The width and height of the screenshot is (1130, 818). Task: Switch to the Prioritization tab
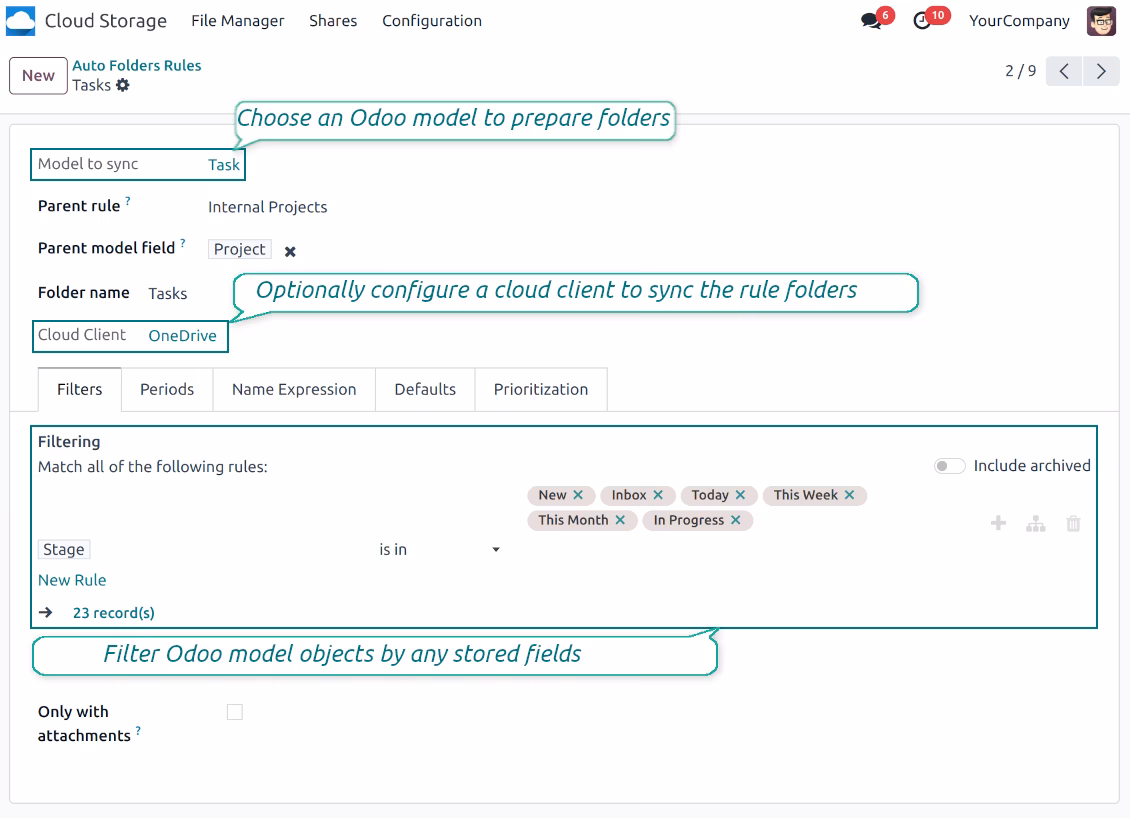[541, 389]
